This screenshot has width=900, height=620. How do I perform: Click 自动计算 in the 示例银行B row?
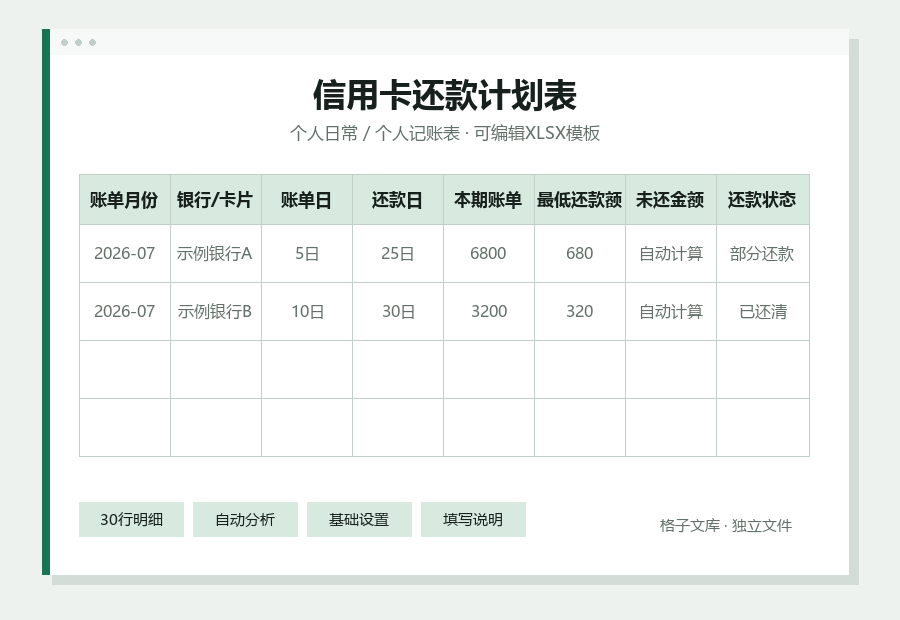click(x=670, y=311)
